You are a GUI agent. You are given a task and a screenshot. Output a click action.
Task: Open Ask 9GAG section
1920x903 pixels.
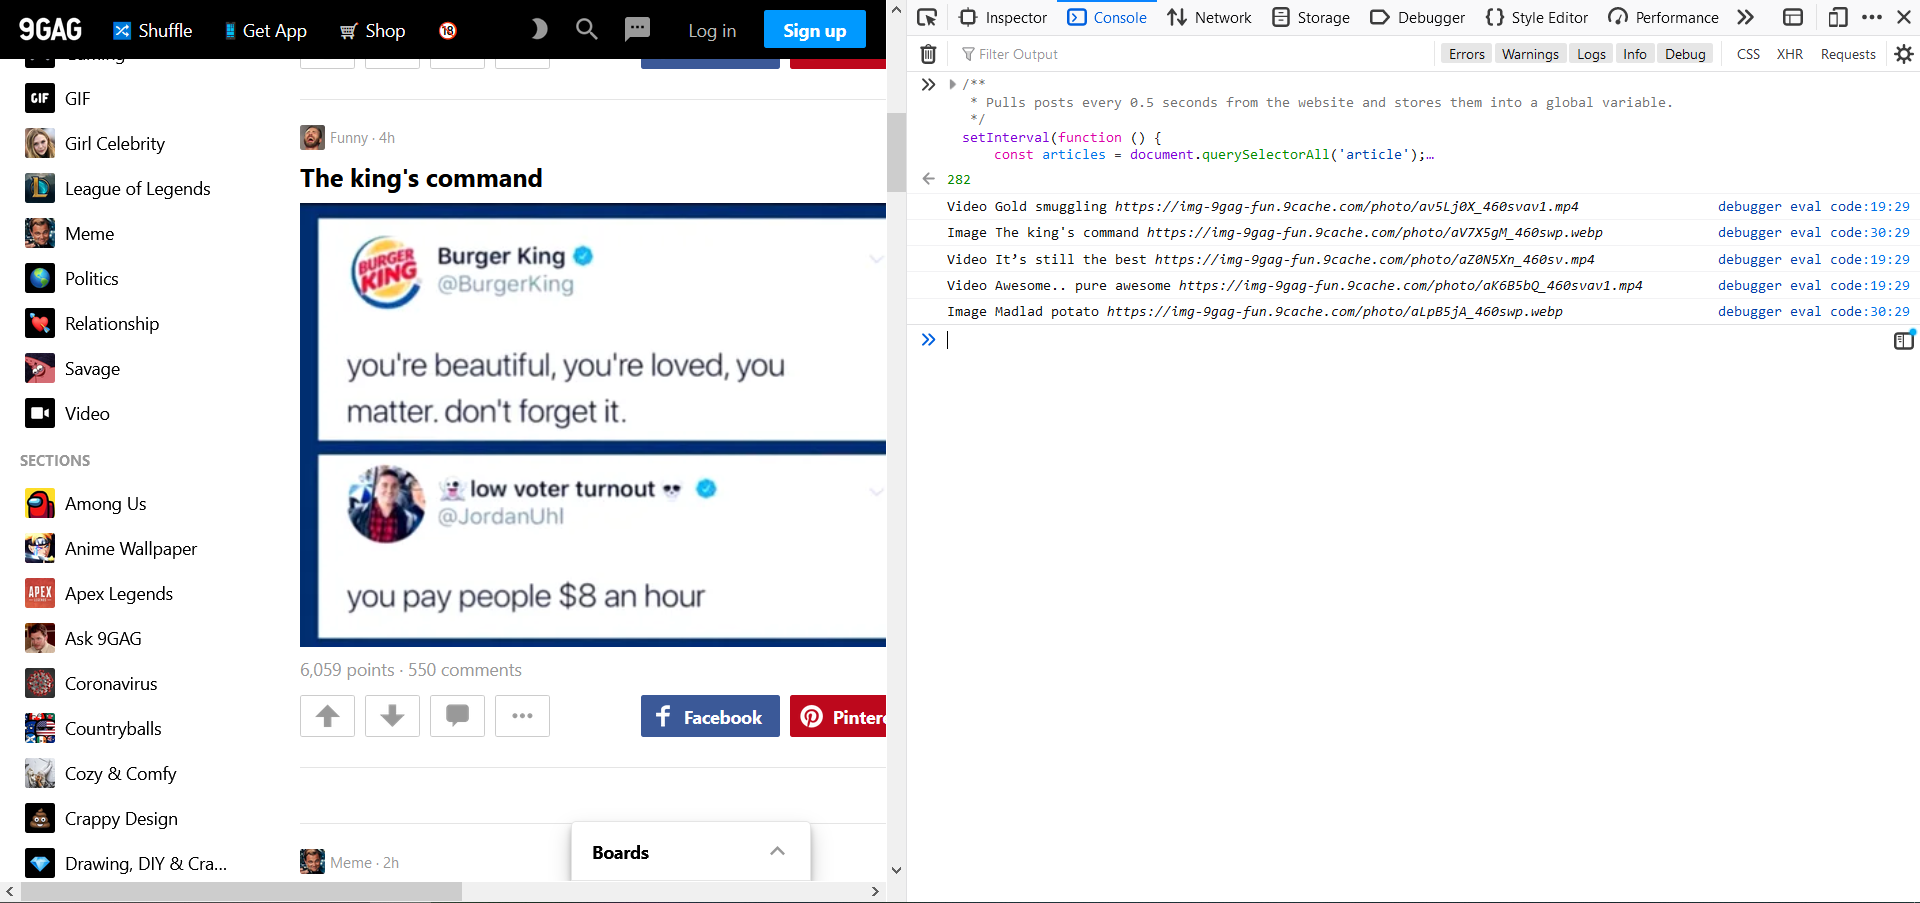pyautogui.click(x=84, y=638)
